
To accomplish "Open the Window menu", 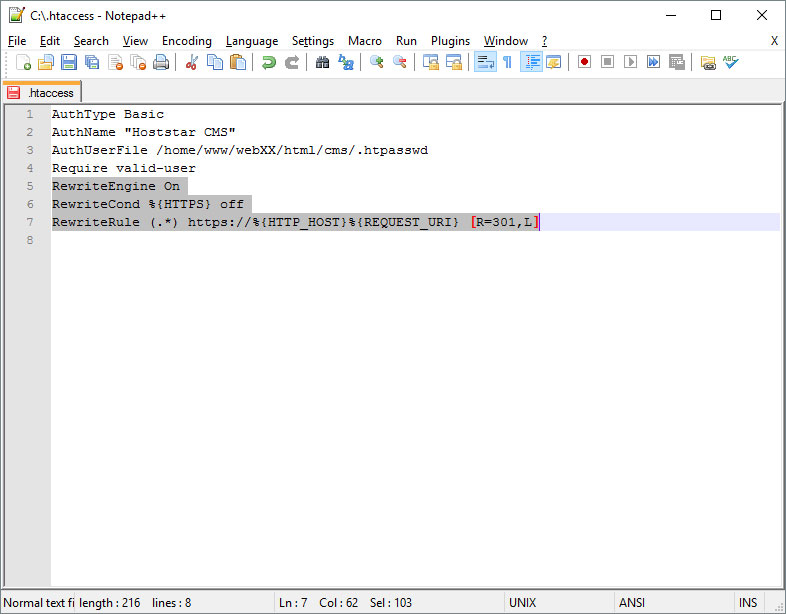I will coord(505,41).
